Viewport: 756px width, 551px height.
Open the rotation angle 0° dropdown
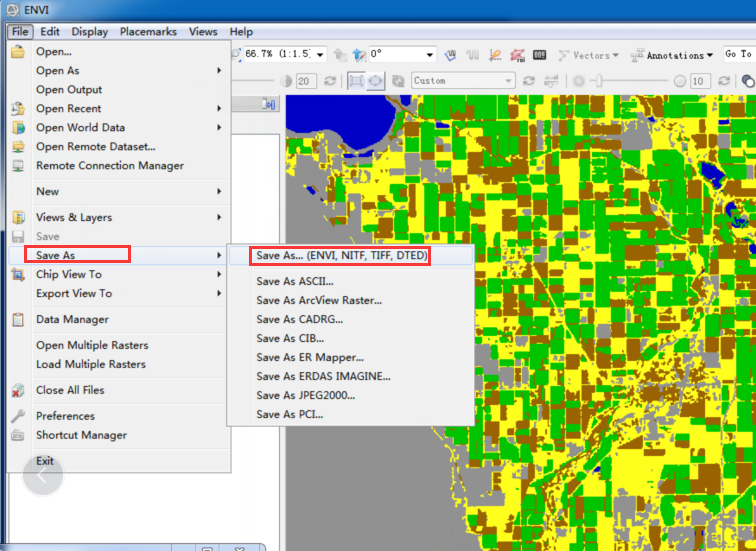click(429, 54)
